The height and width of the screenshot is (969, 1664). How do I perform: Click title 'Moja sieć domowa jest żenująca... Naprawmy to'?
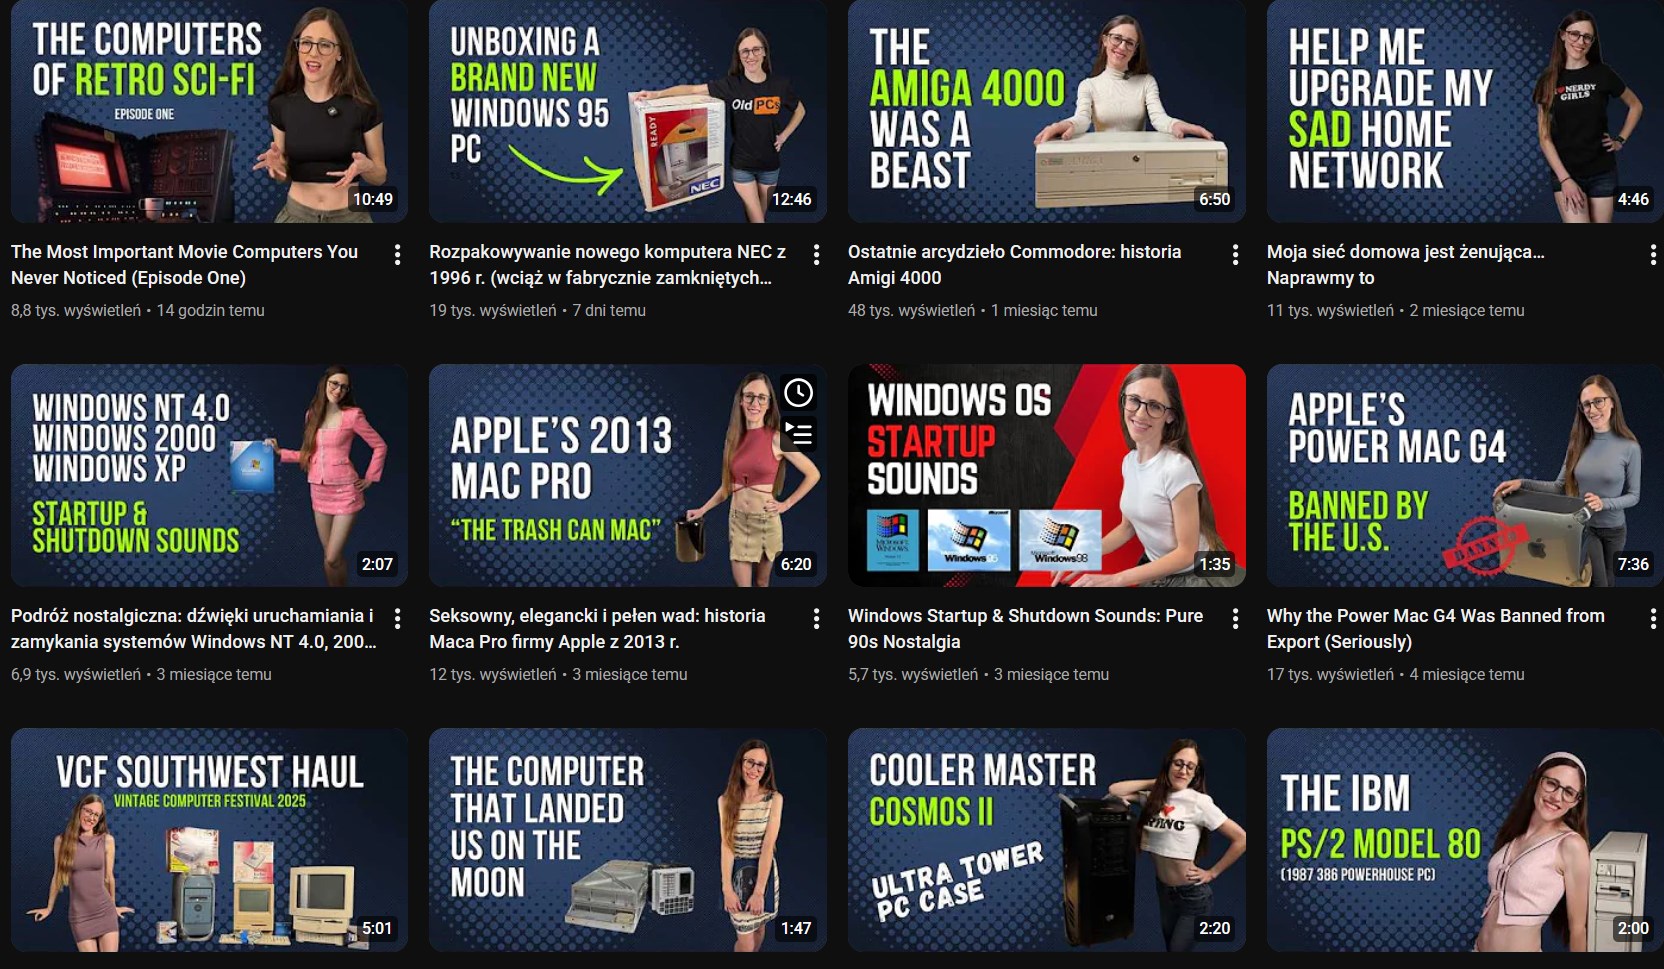pos(1405,265)
